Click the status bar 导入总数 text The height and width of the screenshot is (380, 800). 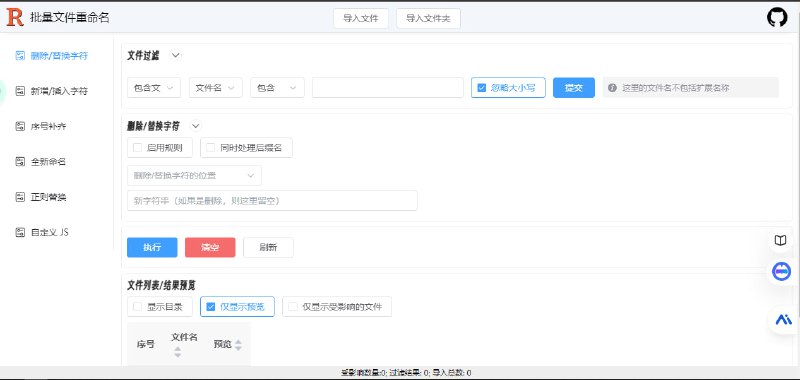(452, 373)
